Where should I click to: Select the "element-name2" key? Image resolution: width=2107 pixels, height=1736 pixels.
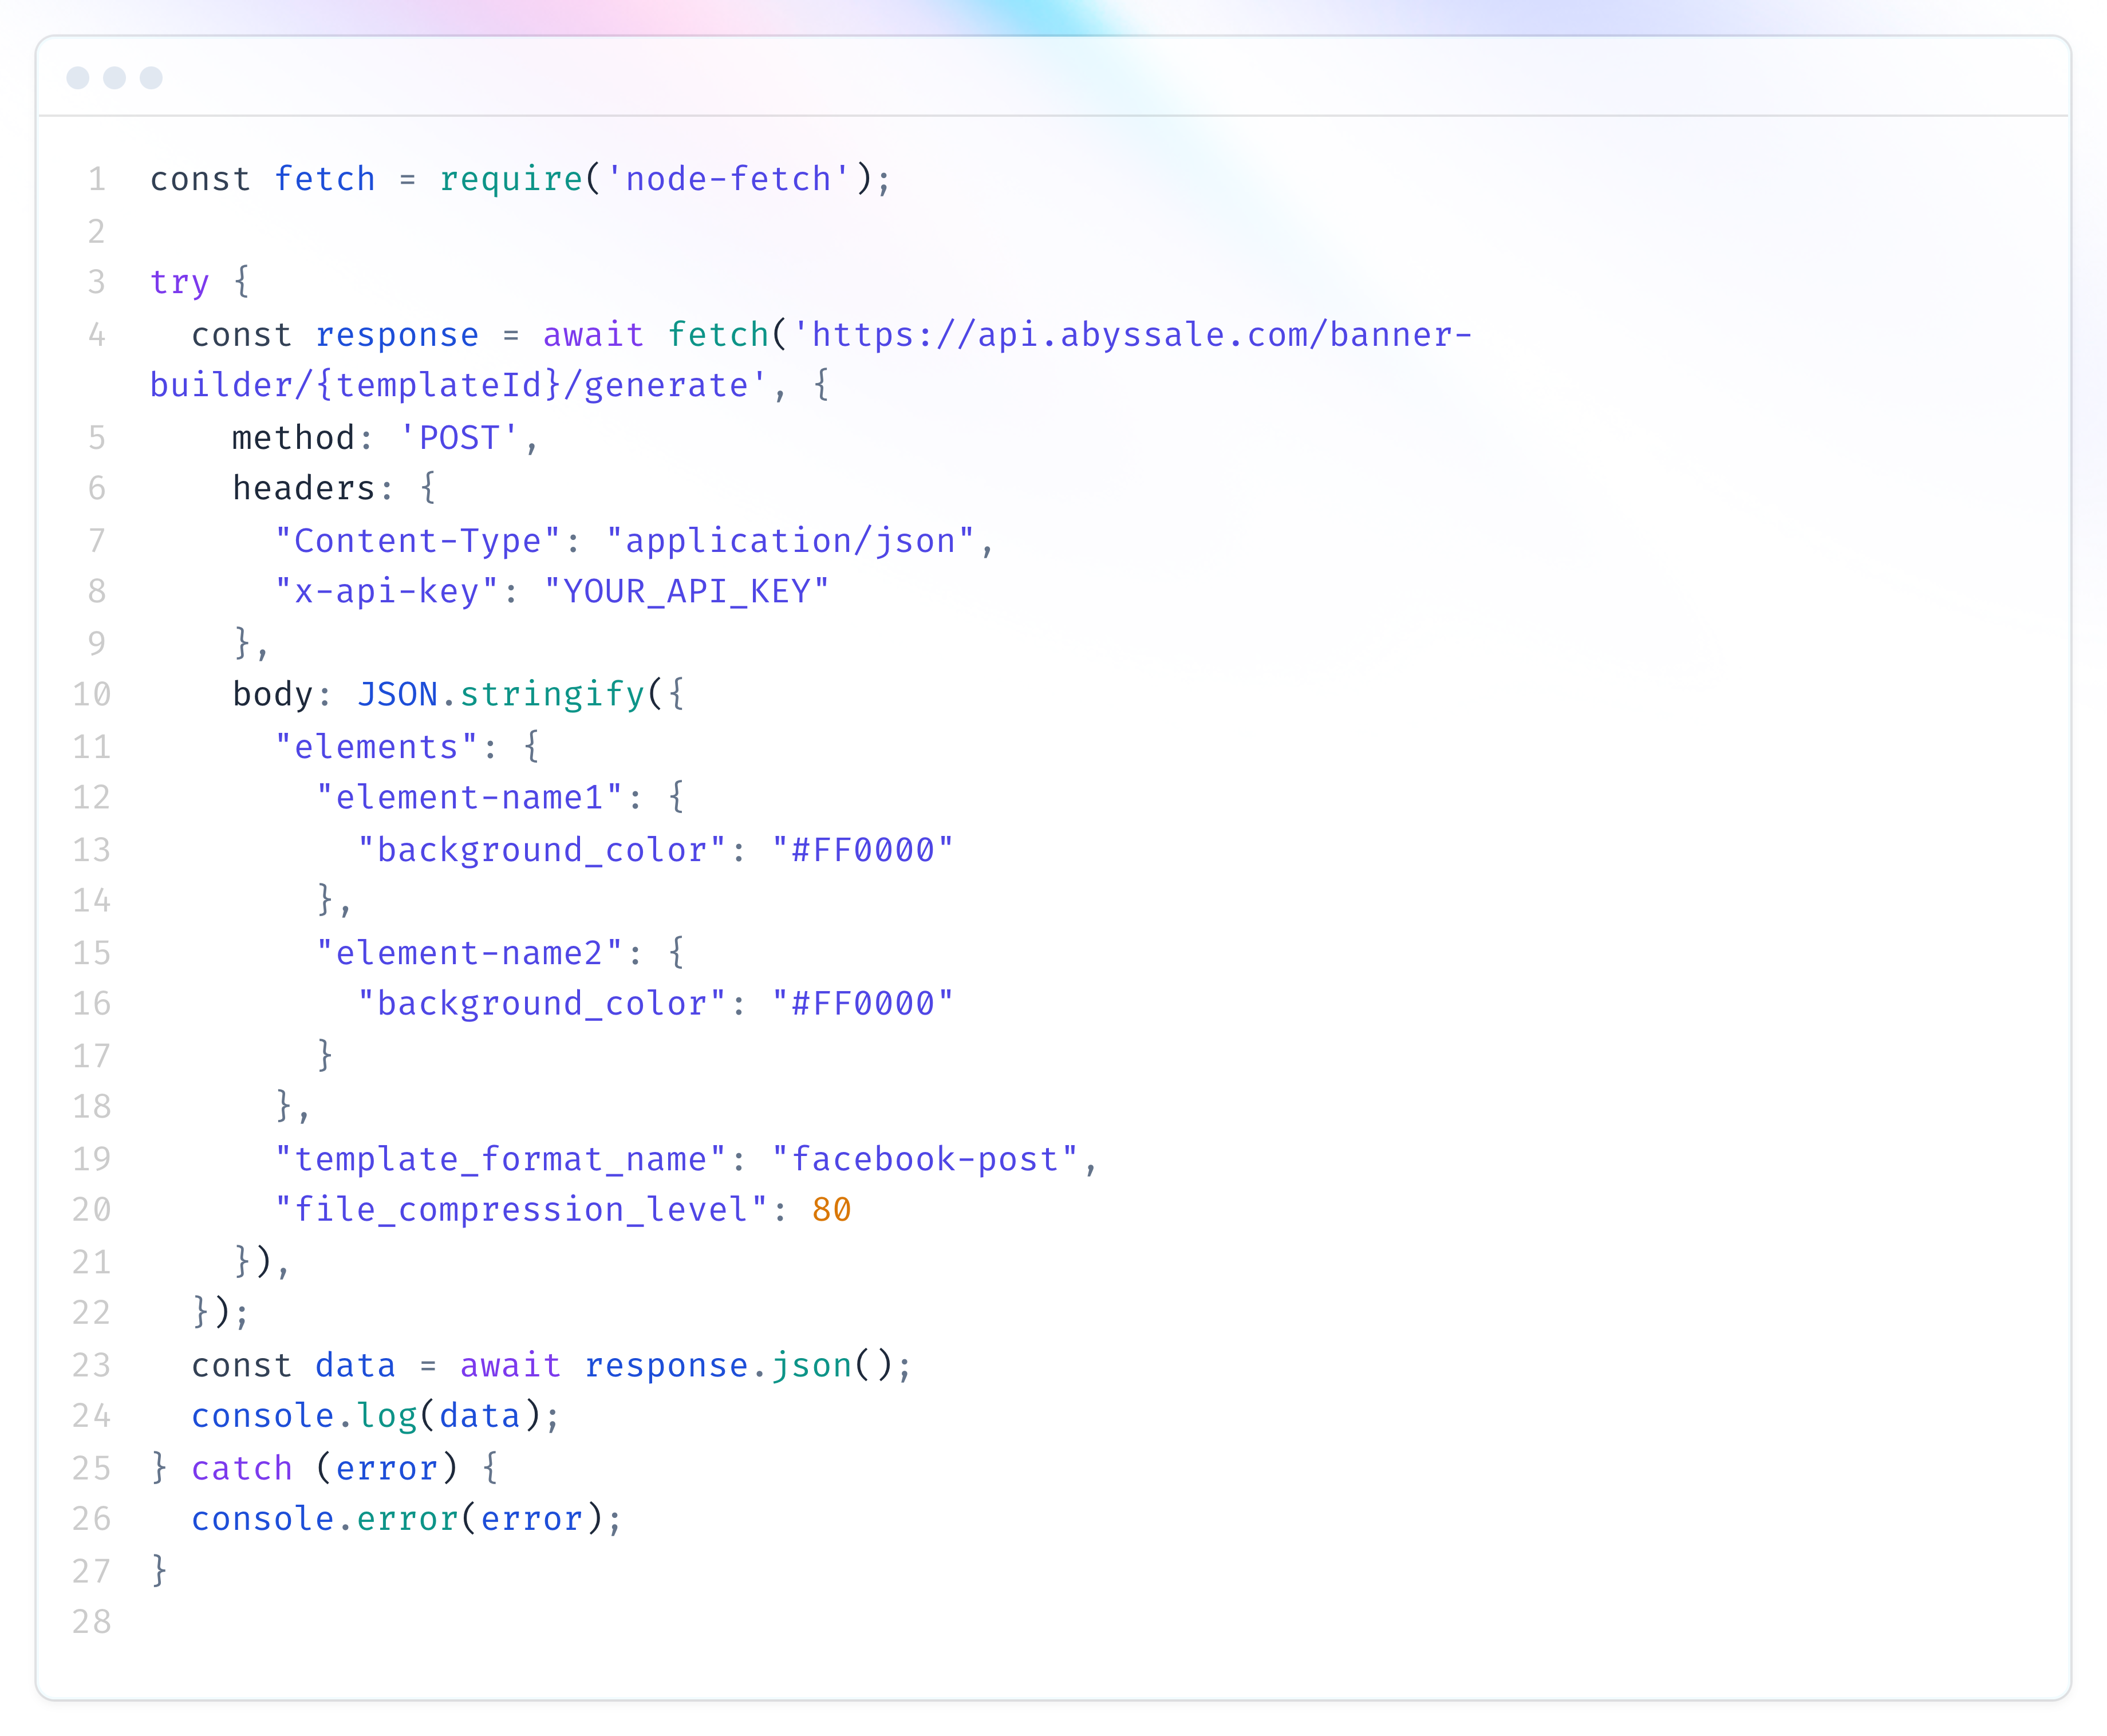pos(470,953)
